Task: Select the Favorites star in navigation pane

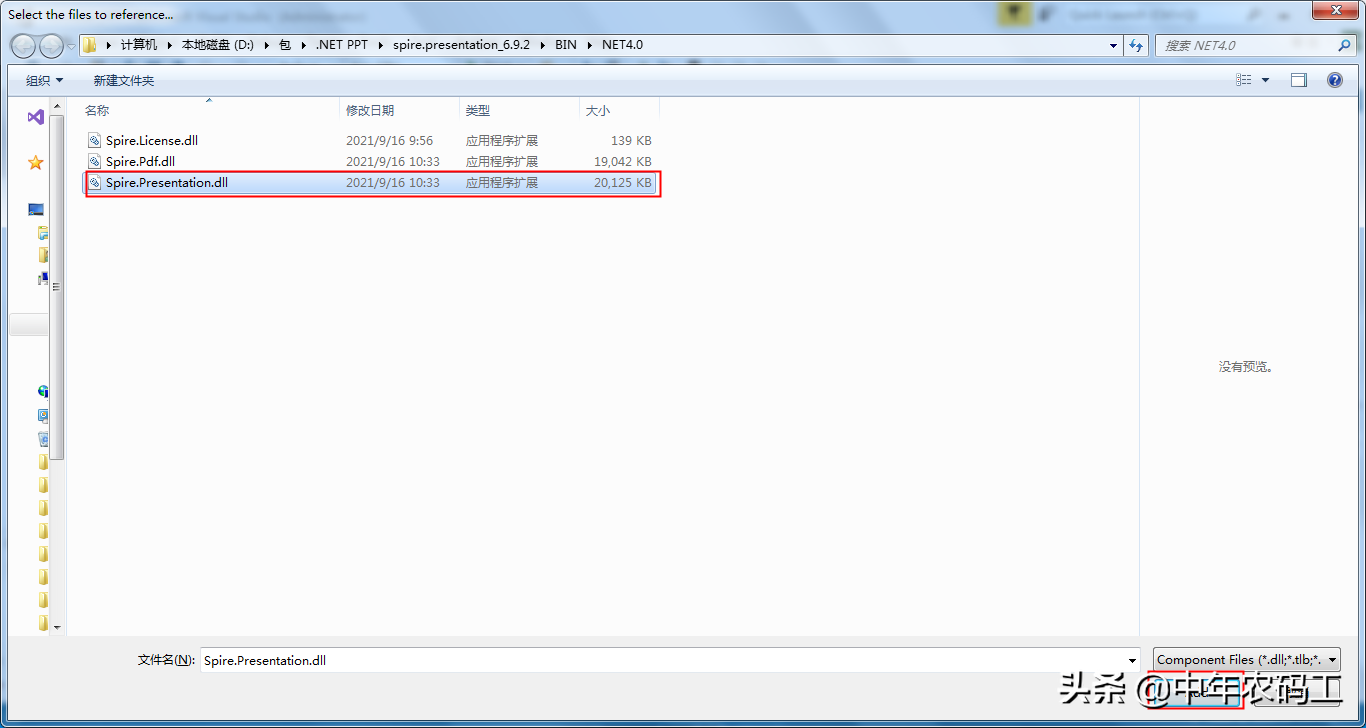Action: point(36,162)
